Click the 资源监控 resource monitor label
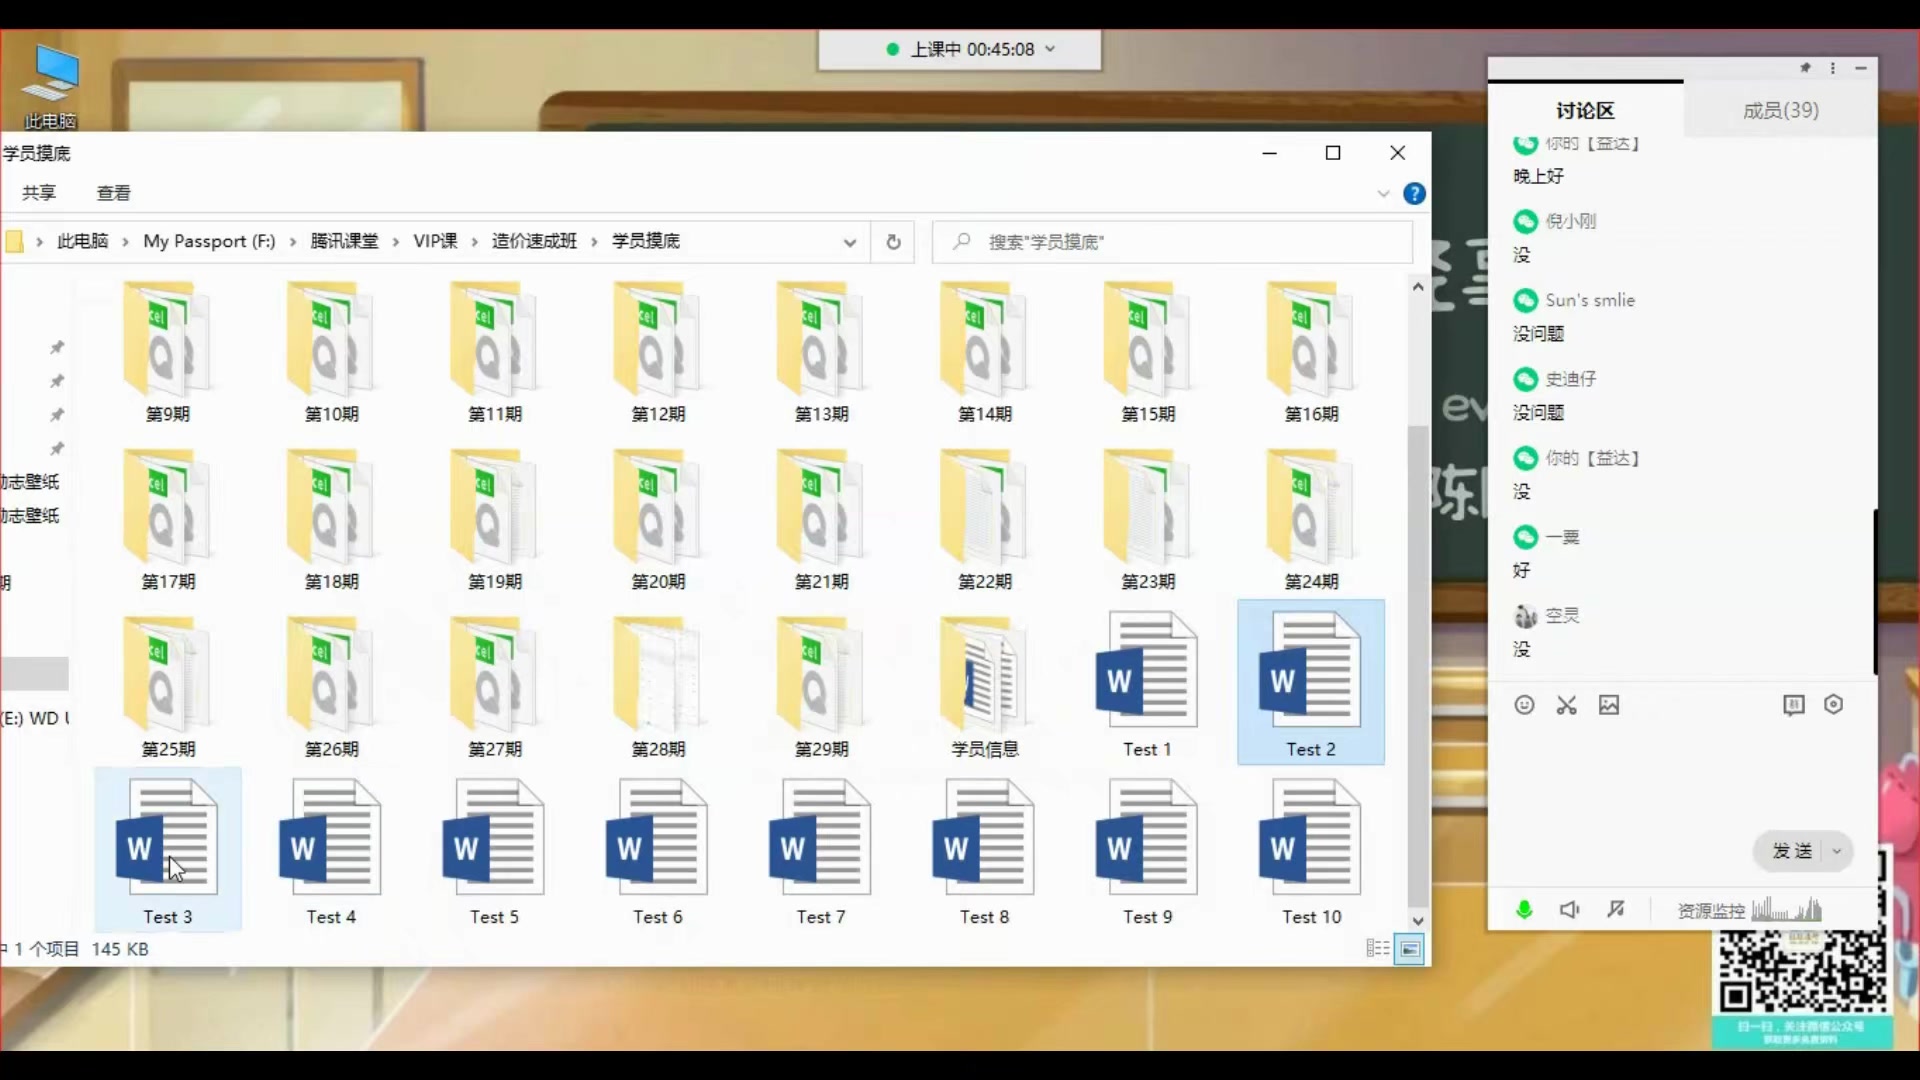The width and height of the screenshot is (1920, 1080). (x=1711, y=911)
